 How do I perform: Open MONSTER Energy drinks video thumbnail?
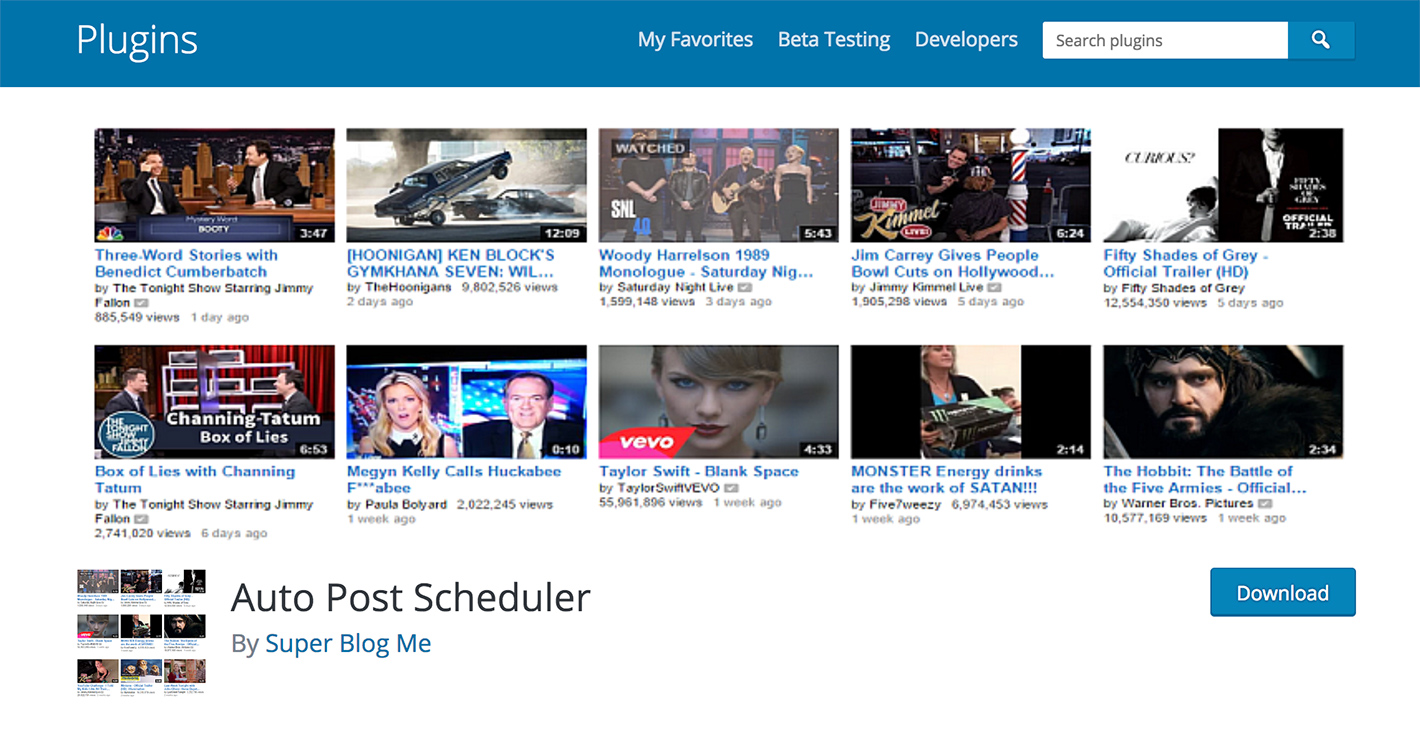970,402
